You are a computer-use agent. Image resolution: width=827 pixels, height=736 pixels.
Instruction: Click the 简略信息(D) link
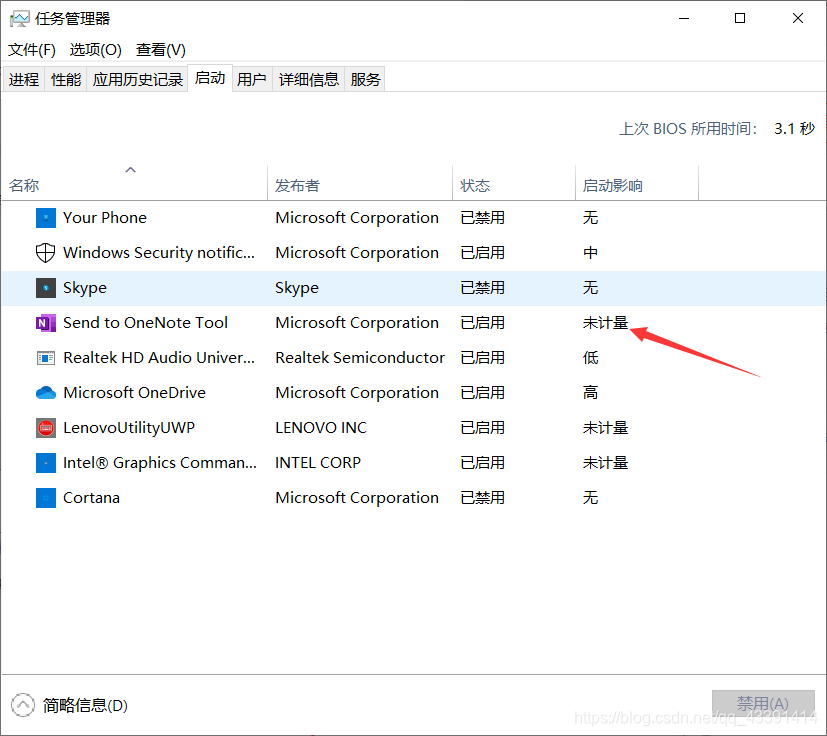point(85,705)
